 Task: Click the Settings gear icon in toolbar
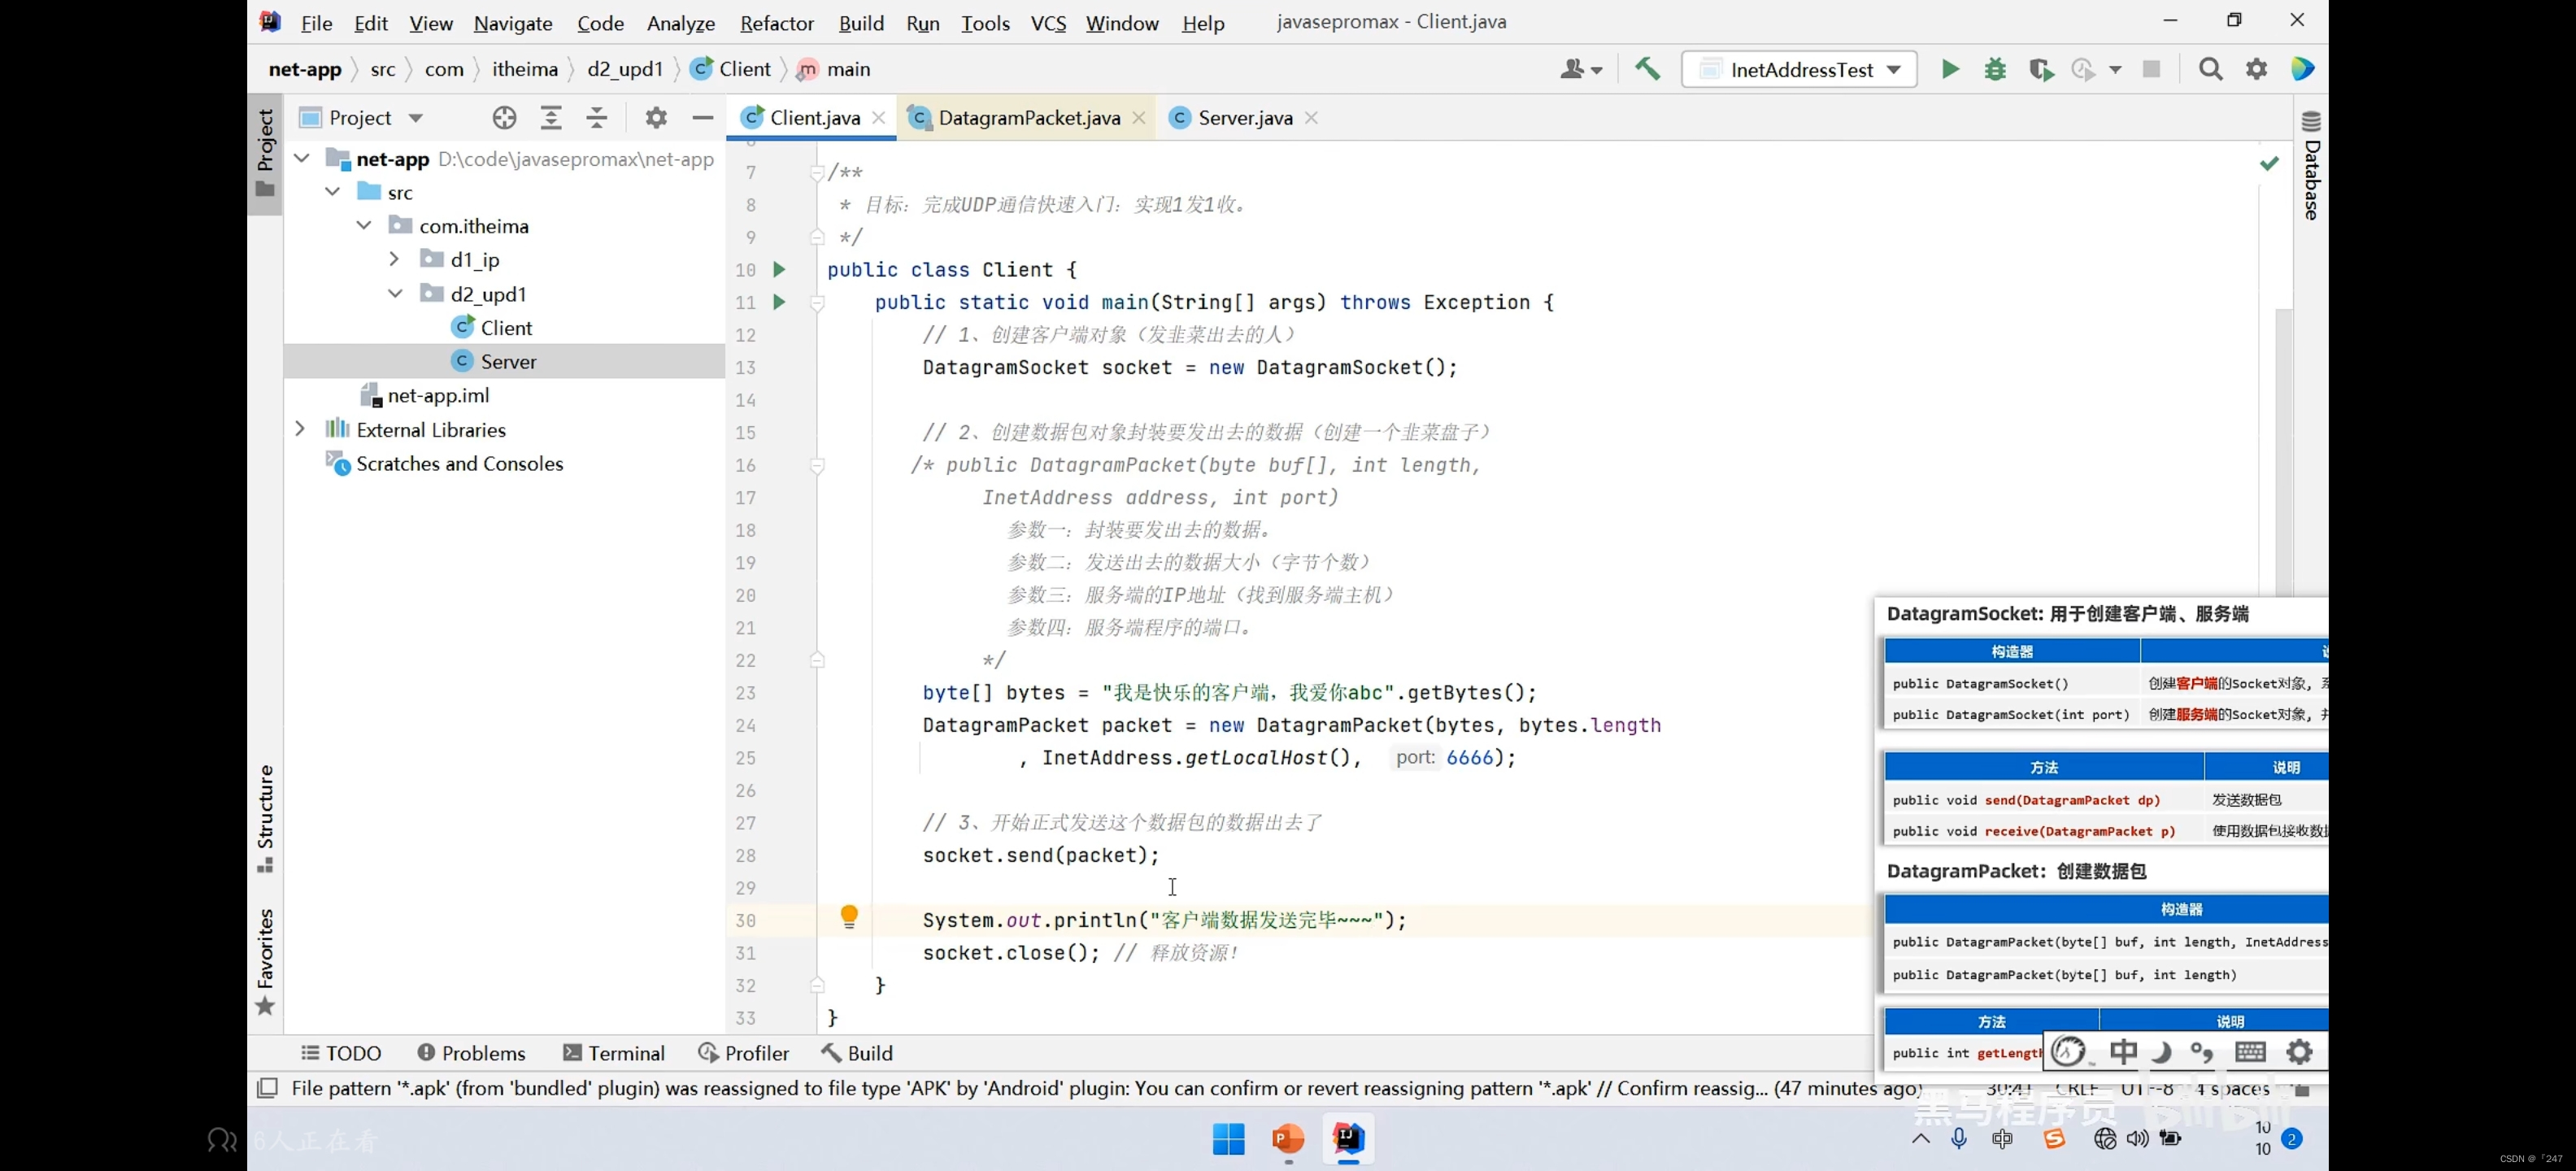[2257, 69]
